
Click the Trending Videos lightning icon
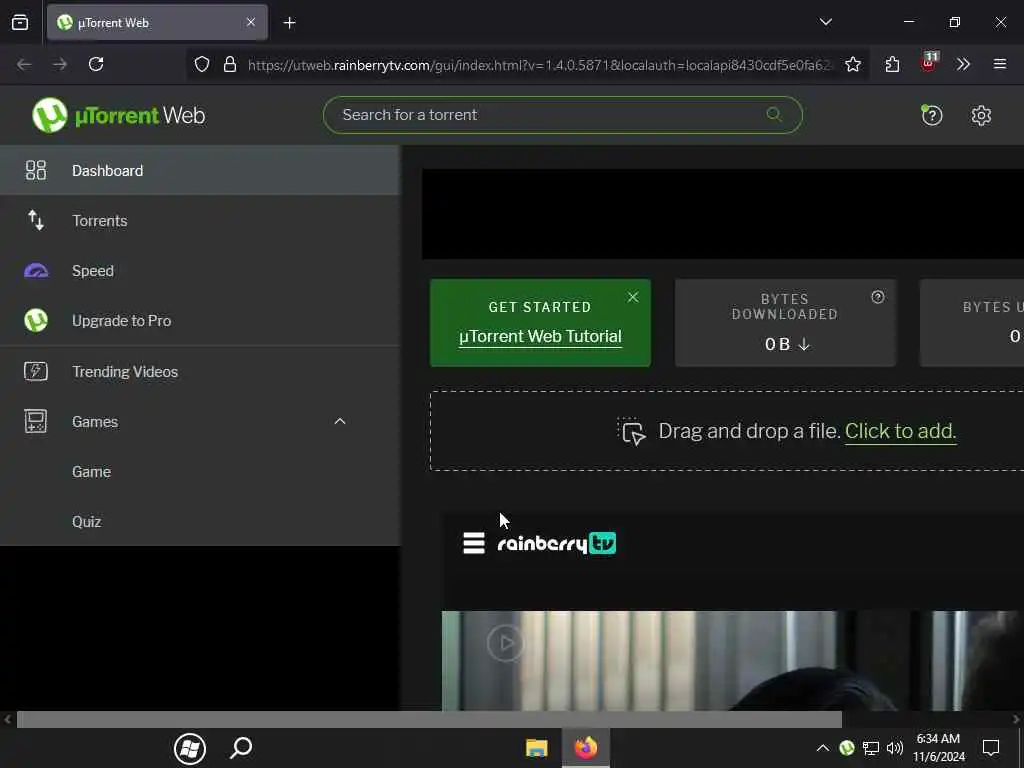(x=36, y=372)
